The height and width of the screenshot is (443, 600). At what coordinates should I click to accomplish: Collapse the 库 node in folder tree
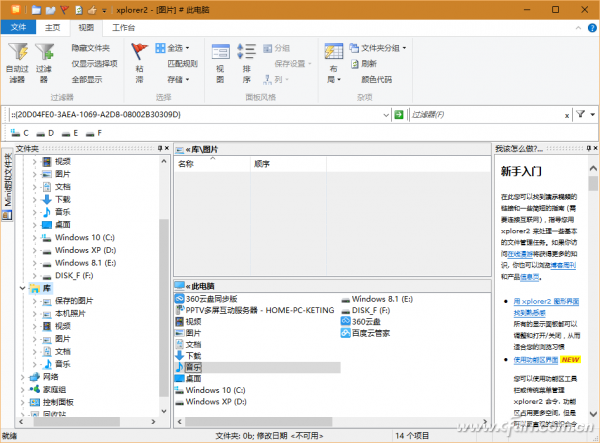click(23, 288)
